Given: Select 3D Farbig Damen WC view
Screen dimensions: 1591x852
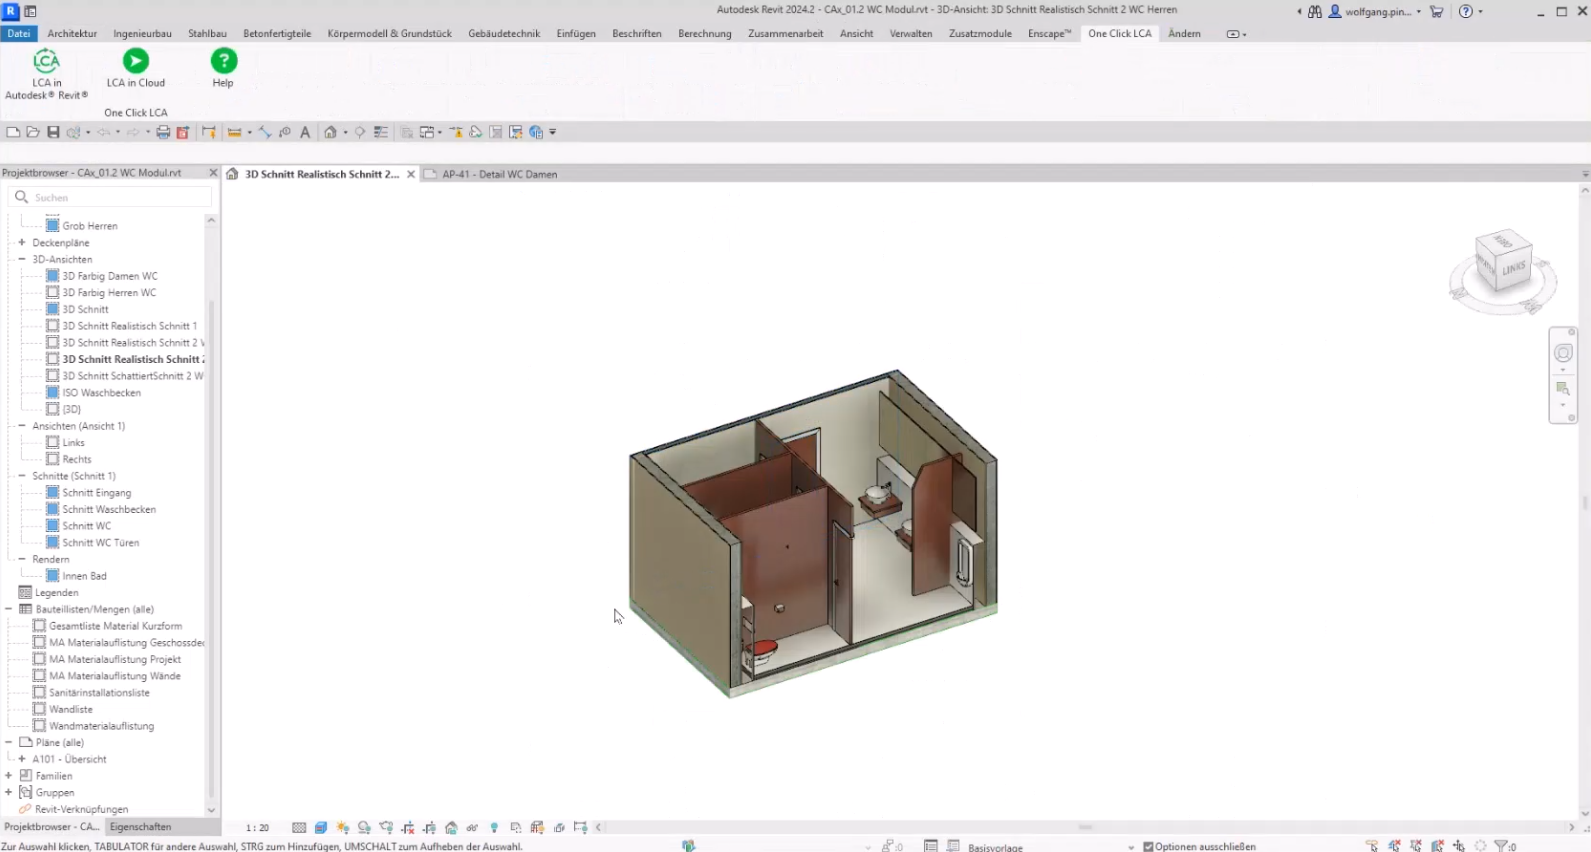Looking at the screenshot, I should [110, 276].
